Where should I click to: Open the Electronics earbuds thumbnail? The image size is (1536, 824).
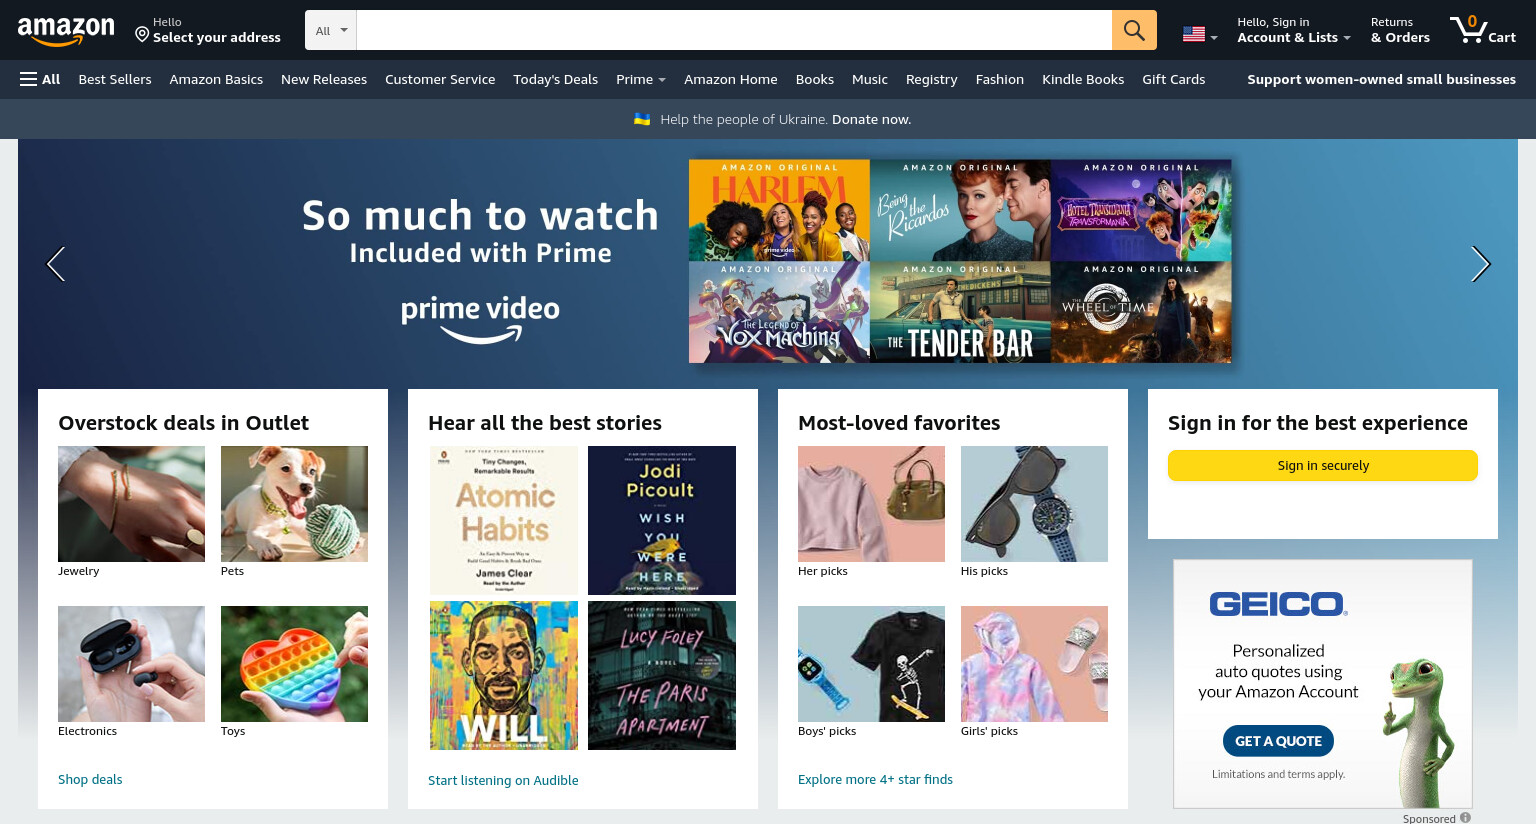coord(131,664)
